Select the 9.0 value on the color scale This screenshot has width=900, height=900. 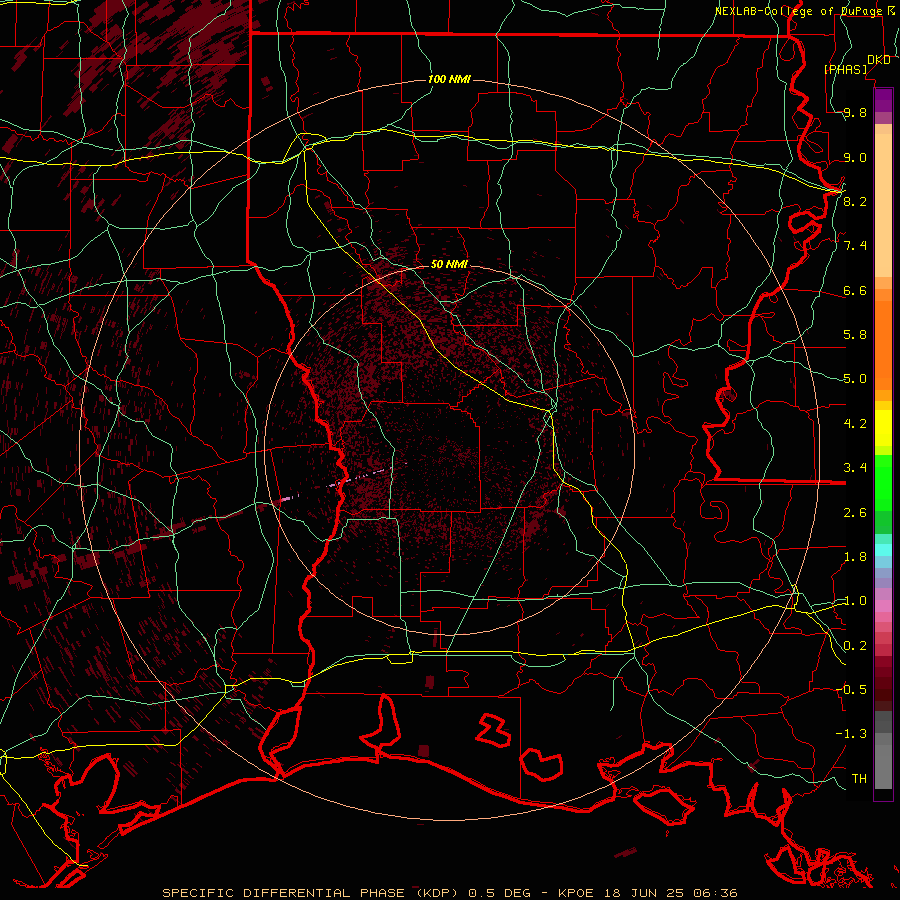855,157
